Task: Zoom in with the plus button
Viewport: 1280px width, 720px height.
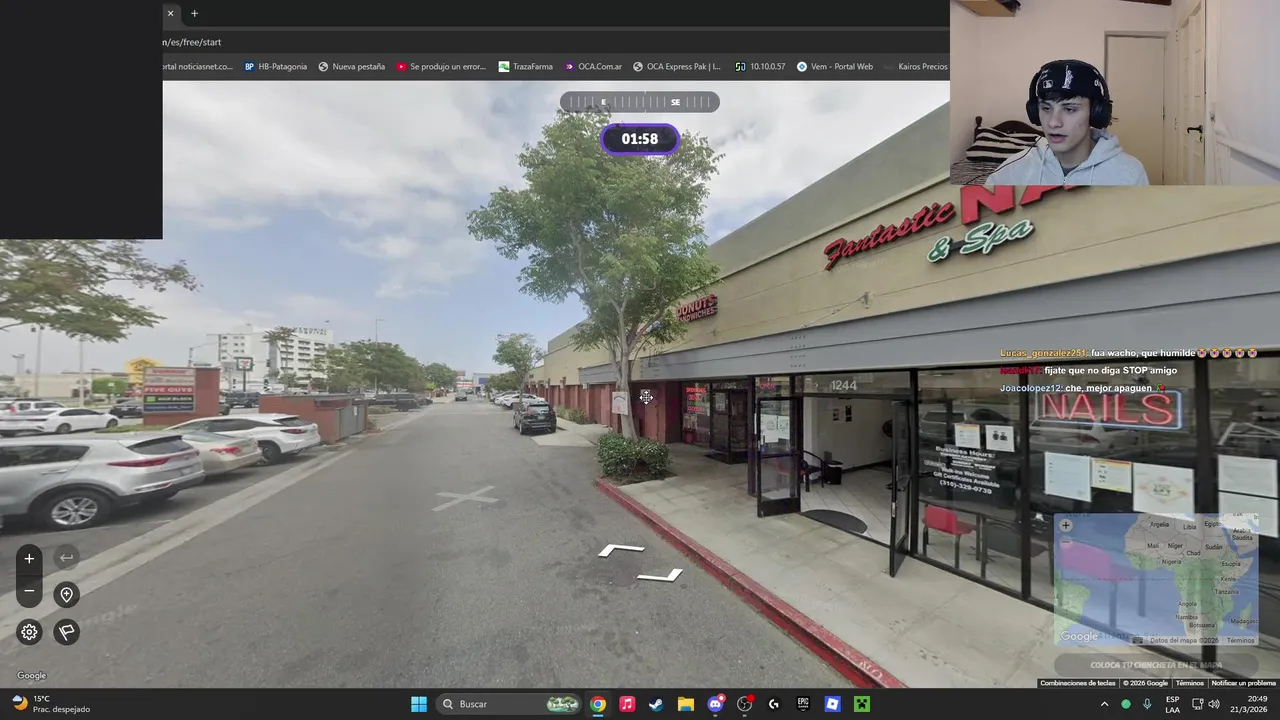Action: [x=29, y=558]
